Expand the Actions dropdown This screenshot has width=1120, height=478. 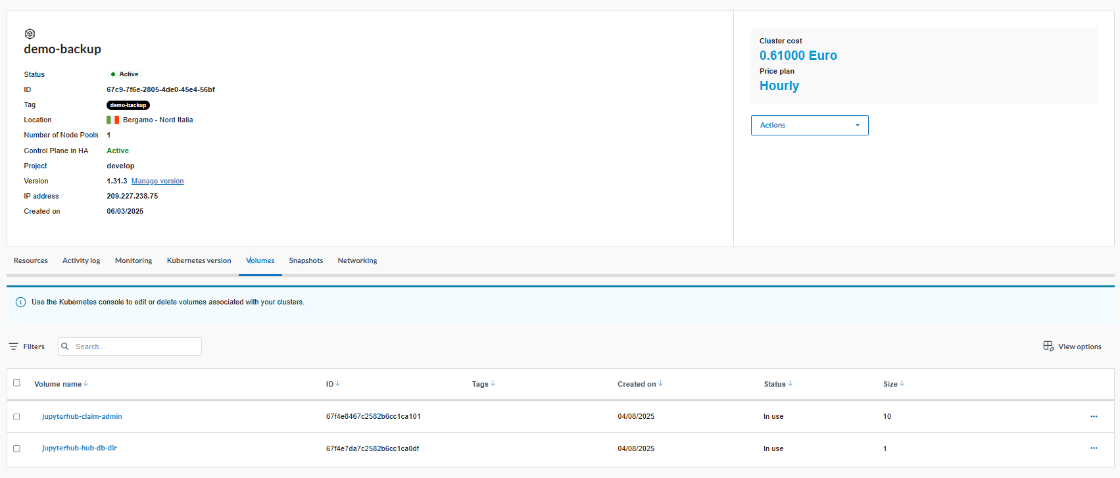(809, 125)
